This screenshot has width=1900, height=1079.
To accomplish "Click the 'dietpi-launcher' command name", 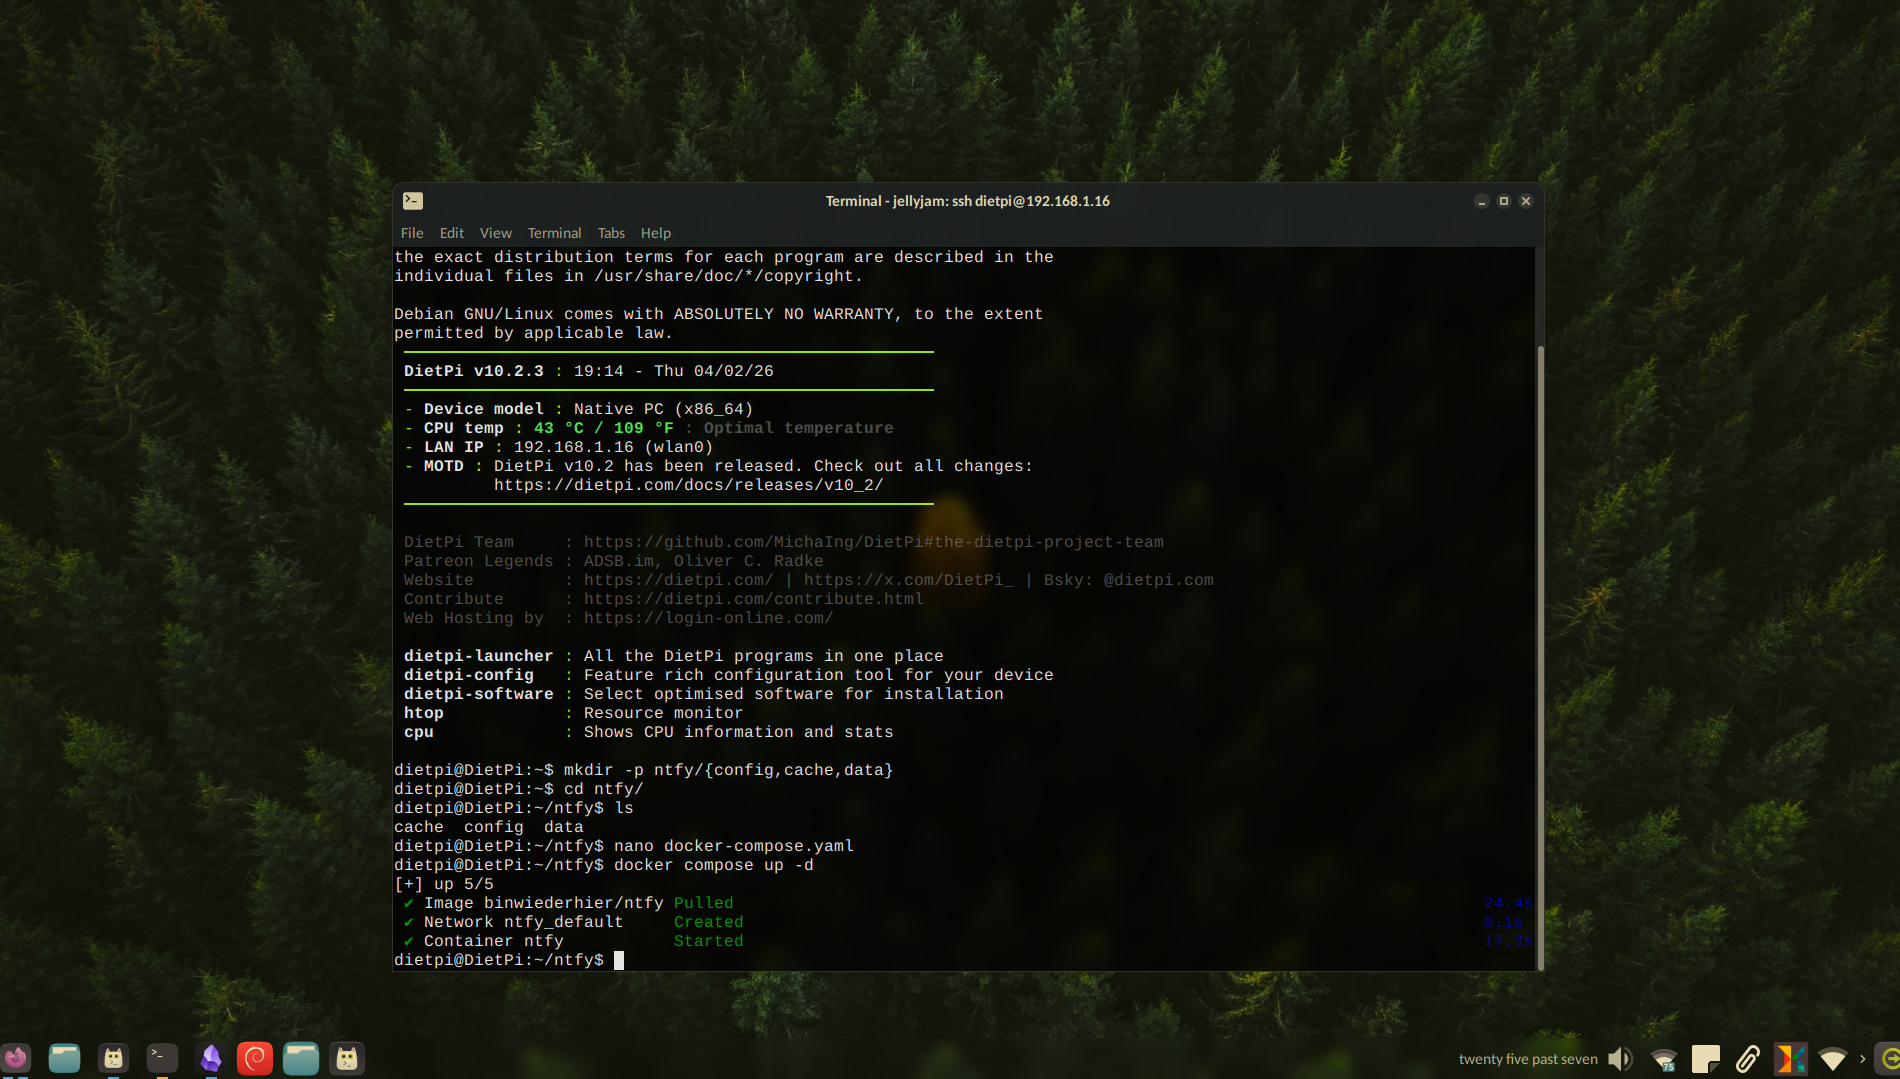I will point(479,656).
